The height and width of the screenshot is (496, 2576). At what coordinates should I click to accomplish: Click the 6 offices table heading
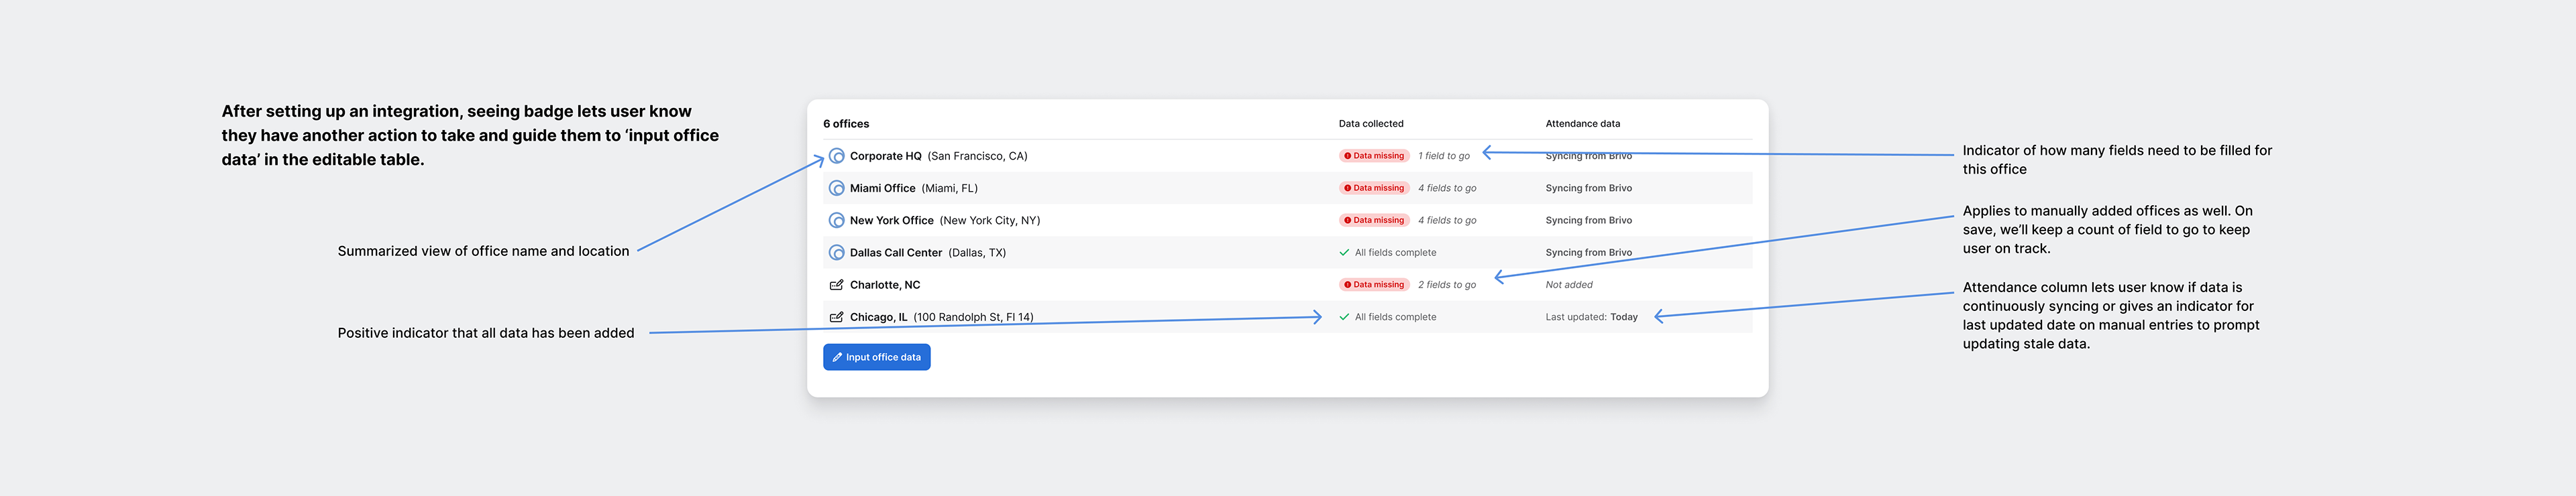coord(846,124)
